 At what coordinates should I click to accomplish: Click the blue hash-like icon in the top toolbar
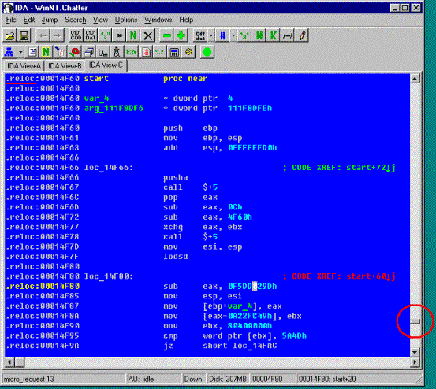[222, 35]
